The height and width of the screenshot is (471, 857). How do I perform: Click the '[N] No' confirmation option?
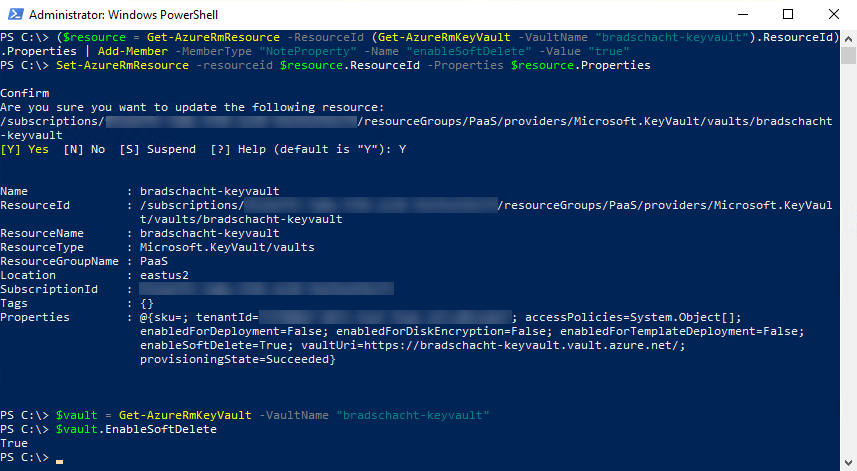(x=83, y=149)
